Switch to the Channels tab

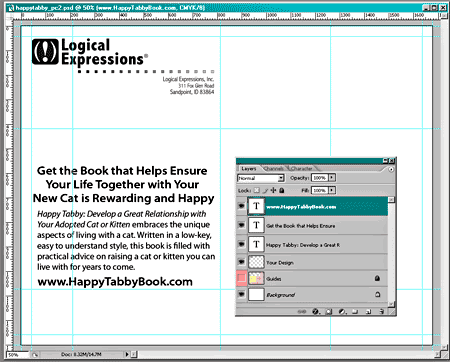[x=274, y=169]
